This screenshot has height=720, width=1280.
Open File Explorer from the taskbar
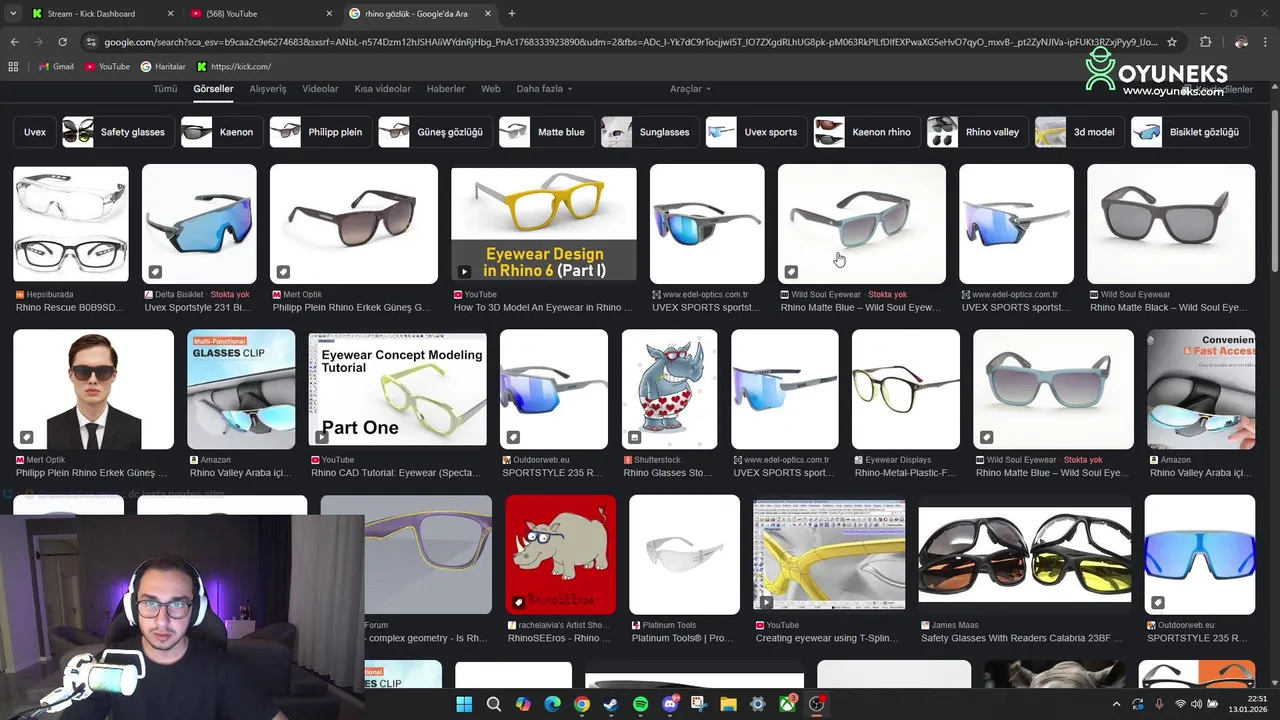coord(729,704)
